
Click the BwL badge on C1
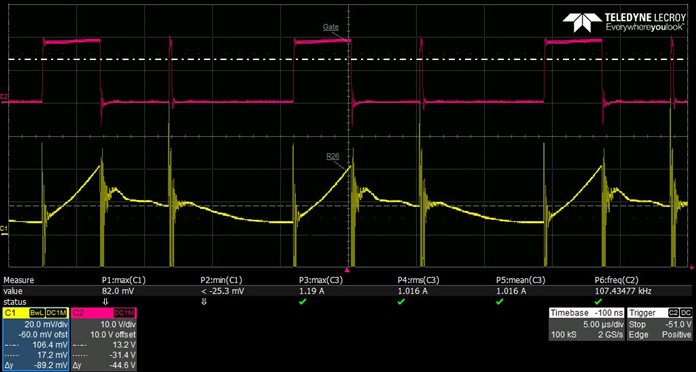click(38, 313)
